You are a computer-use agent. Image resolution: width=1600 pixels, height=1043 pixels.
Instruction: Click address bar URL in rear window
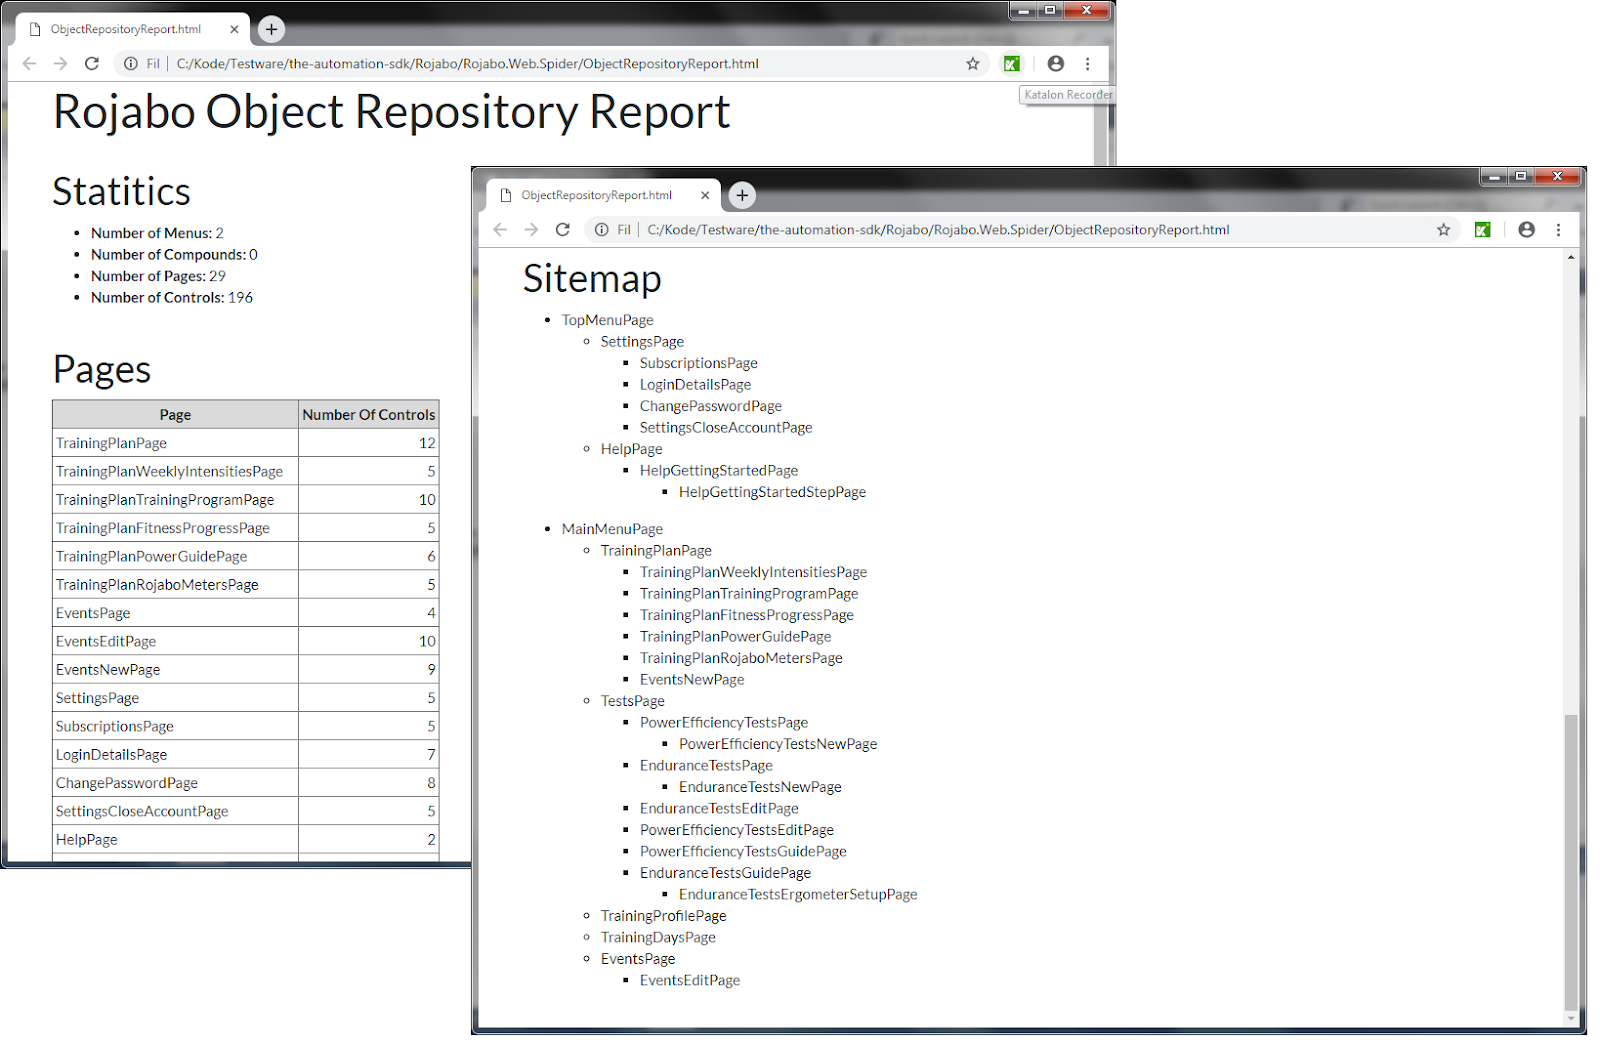pos(468,63)
